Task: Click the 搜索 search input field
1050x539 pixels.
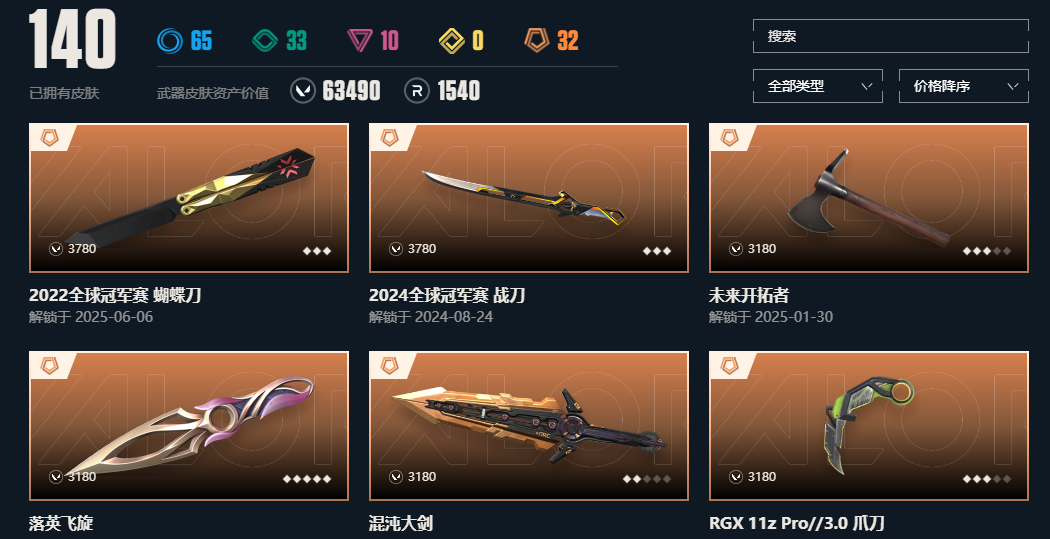Action: (891, 36)
